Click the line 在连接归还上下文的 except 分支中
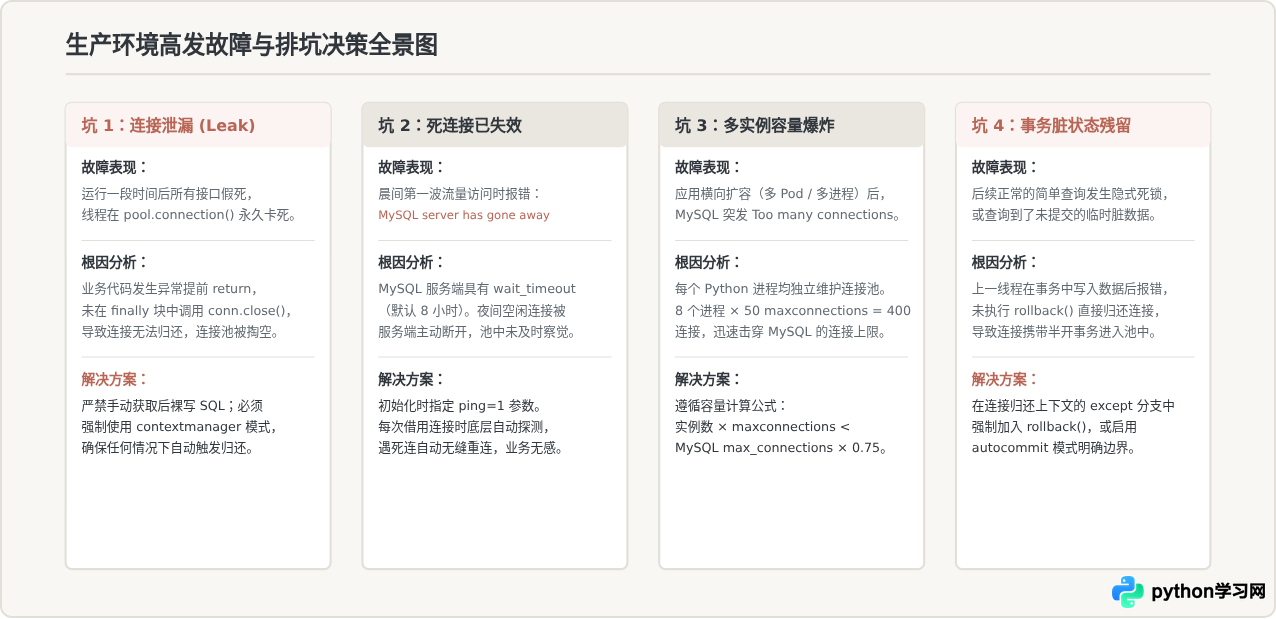This screenshot has height=619, width=1276. click(x=1074, y=405)
